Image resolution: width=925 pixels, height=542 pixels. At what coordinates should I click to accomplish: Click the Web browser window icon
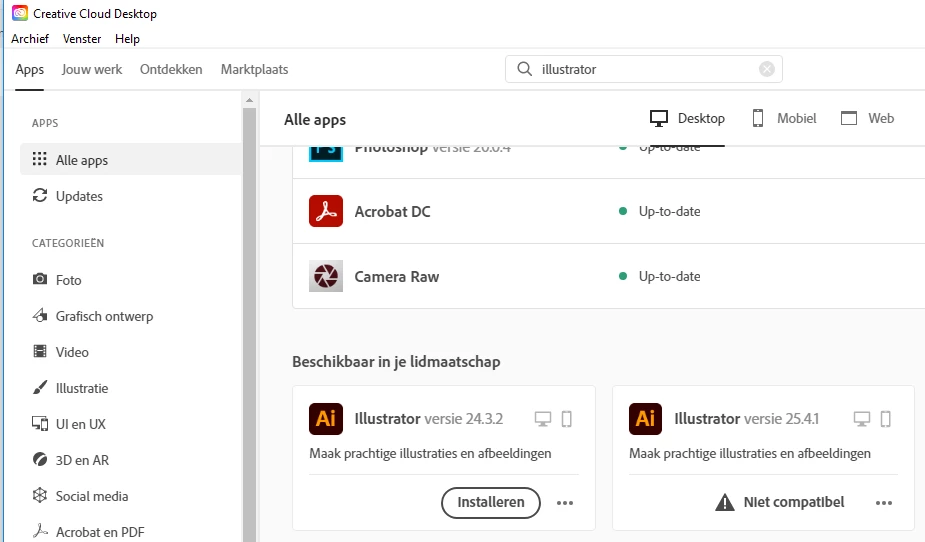[849, 119]
